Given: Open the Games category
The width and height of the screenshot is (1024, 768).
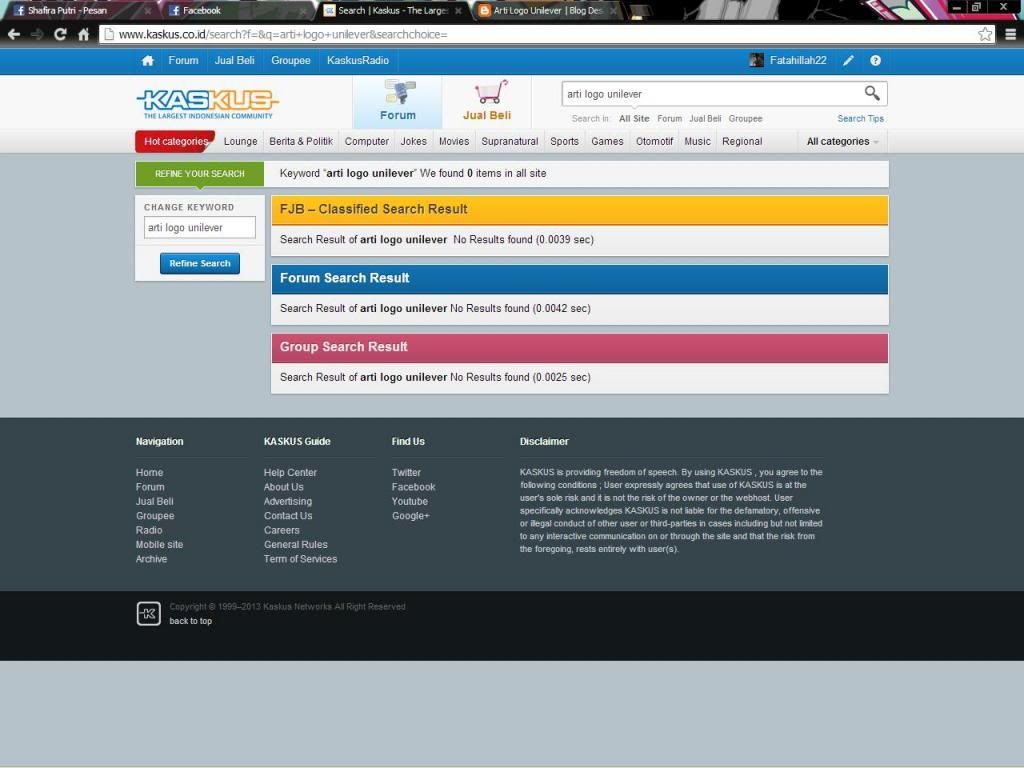Looking at the screenshot, I should [607, 142].
